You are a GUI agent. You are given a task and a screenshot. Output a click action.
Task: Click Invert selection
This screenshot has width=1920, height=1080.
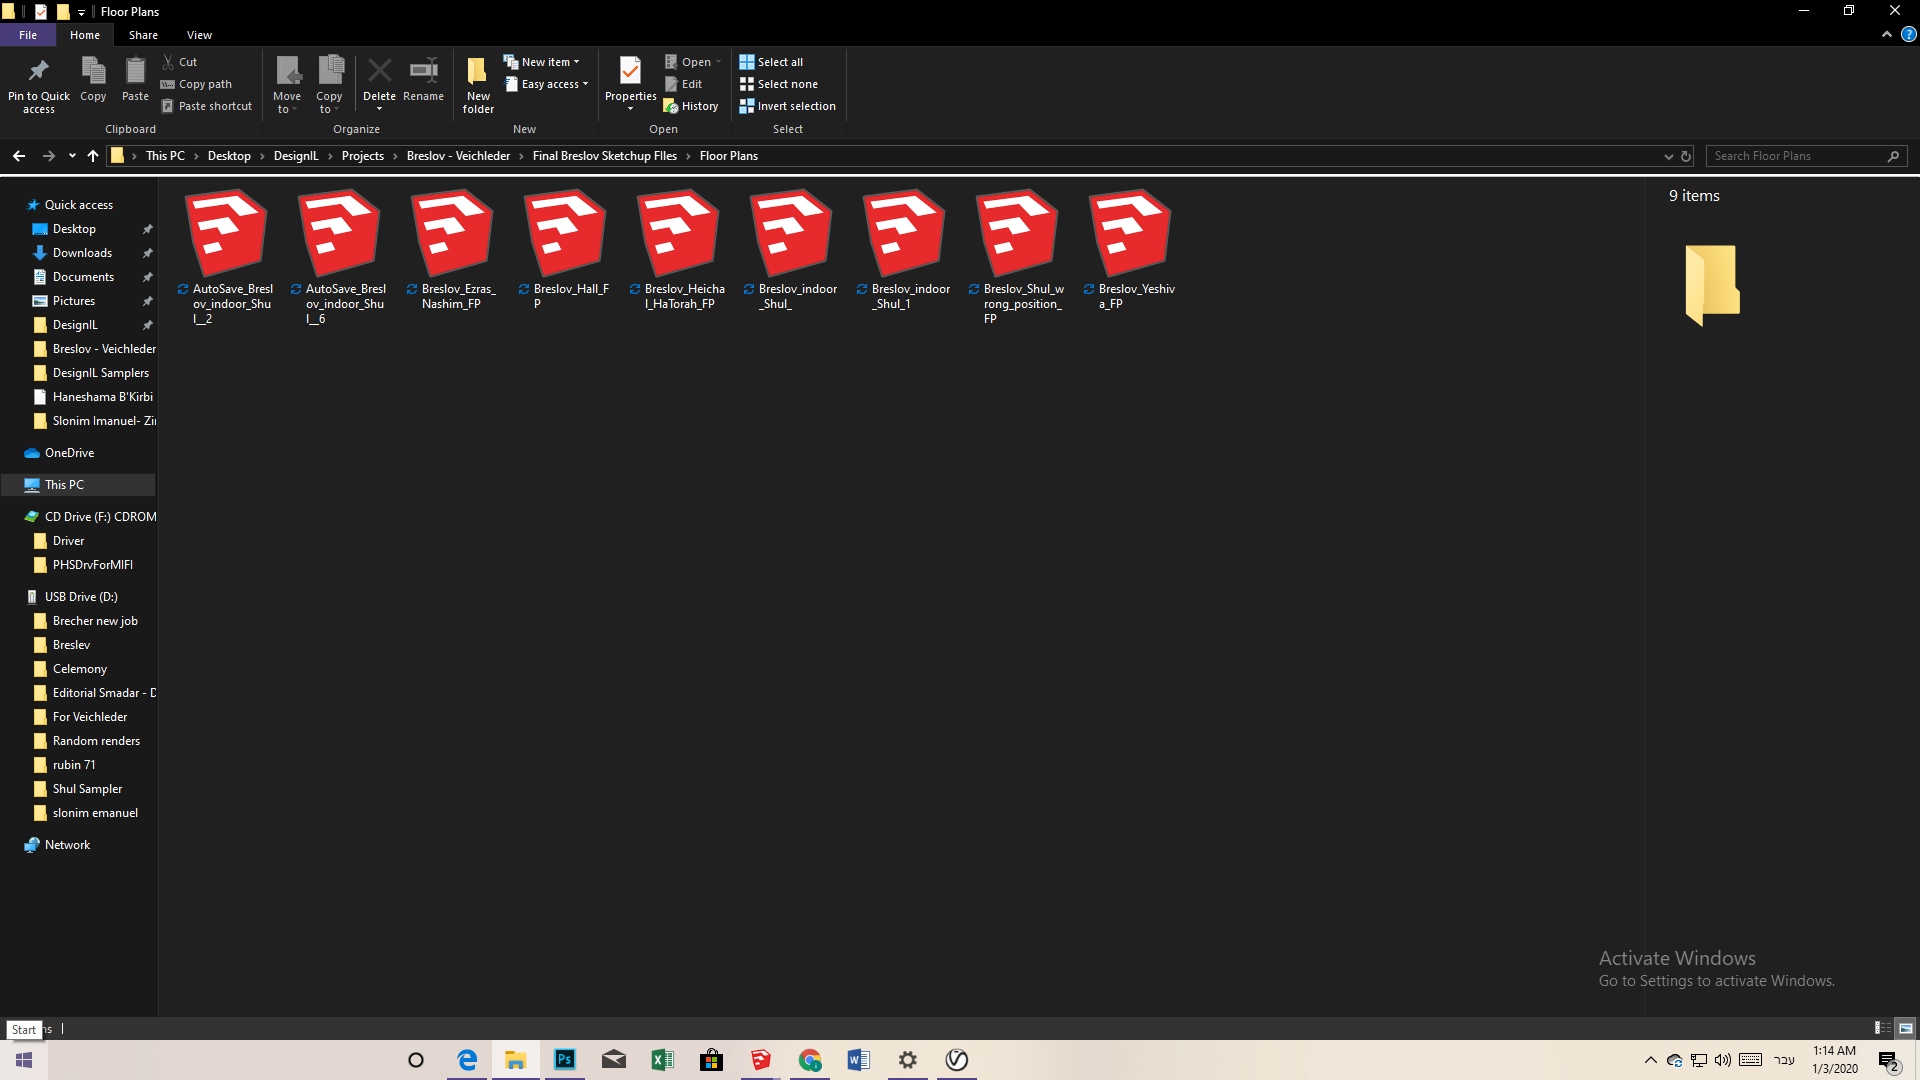click(x=788, y=105)
